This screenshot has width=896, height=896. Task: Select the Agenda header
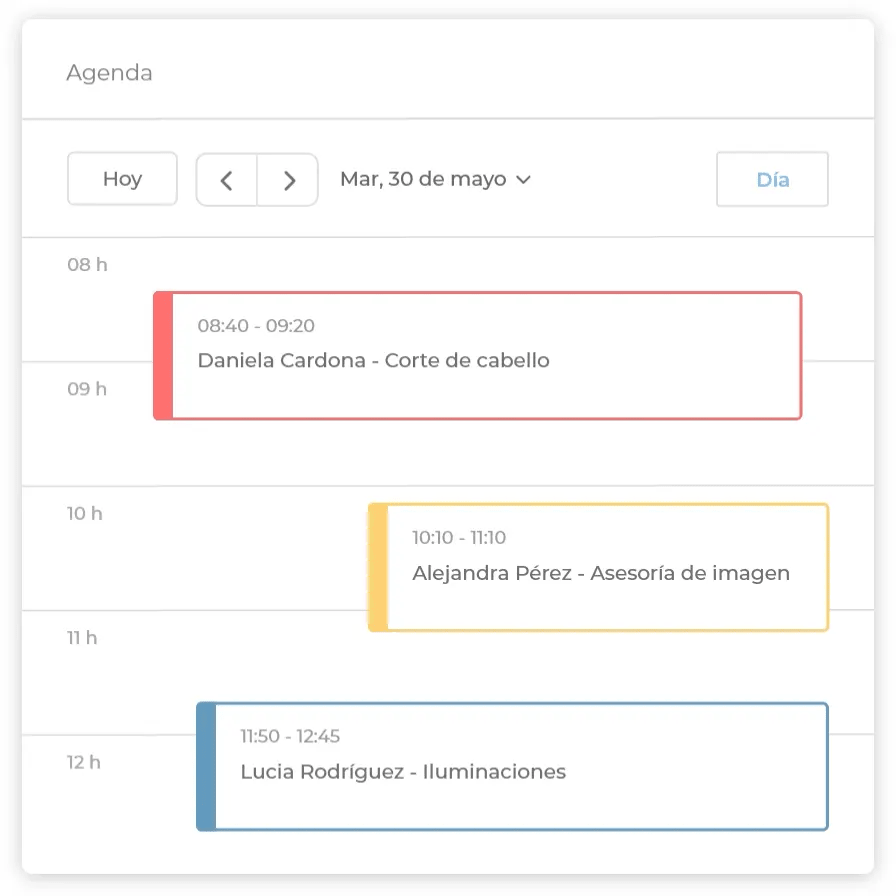(109, 72)
